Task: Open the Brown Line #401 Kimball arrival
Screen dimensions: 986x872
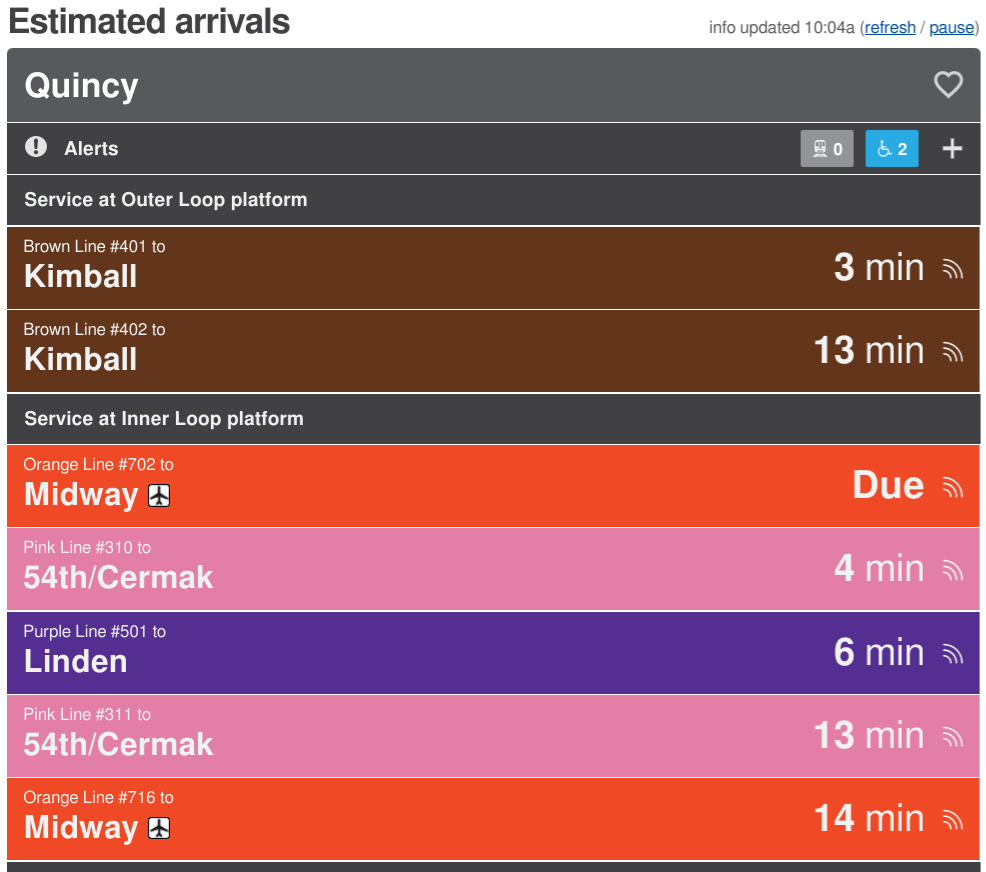Action: coord(400,267)
